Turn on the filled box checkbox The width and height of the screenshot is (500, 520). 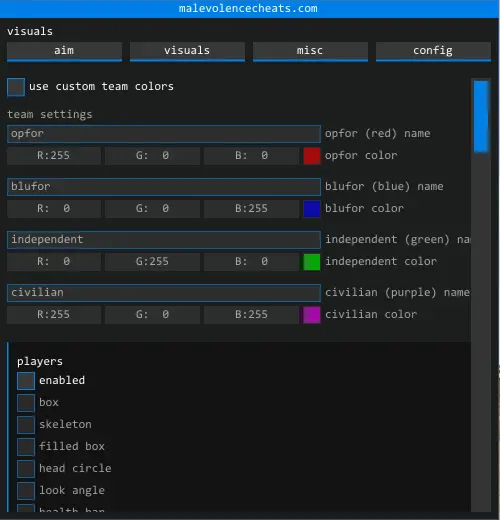pos(26,447)
